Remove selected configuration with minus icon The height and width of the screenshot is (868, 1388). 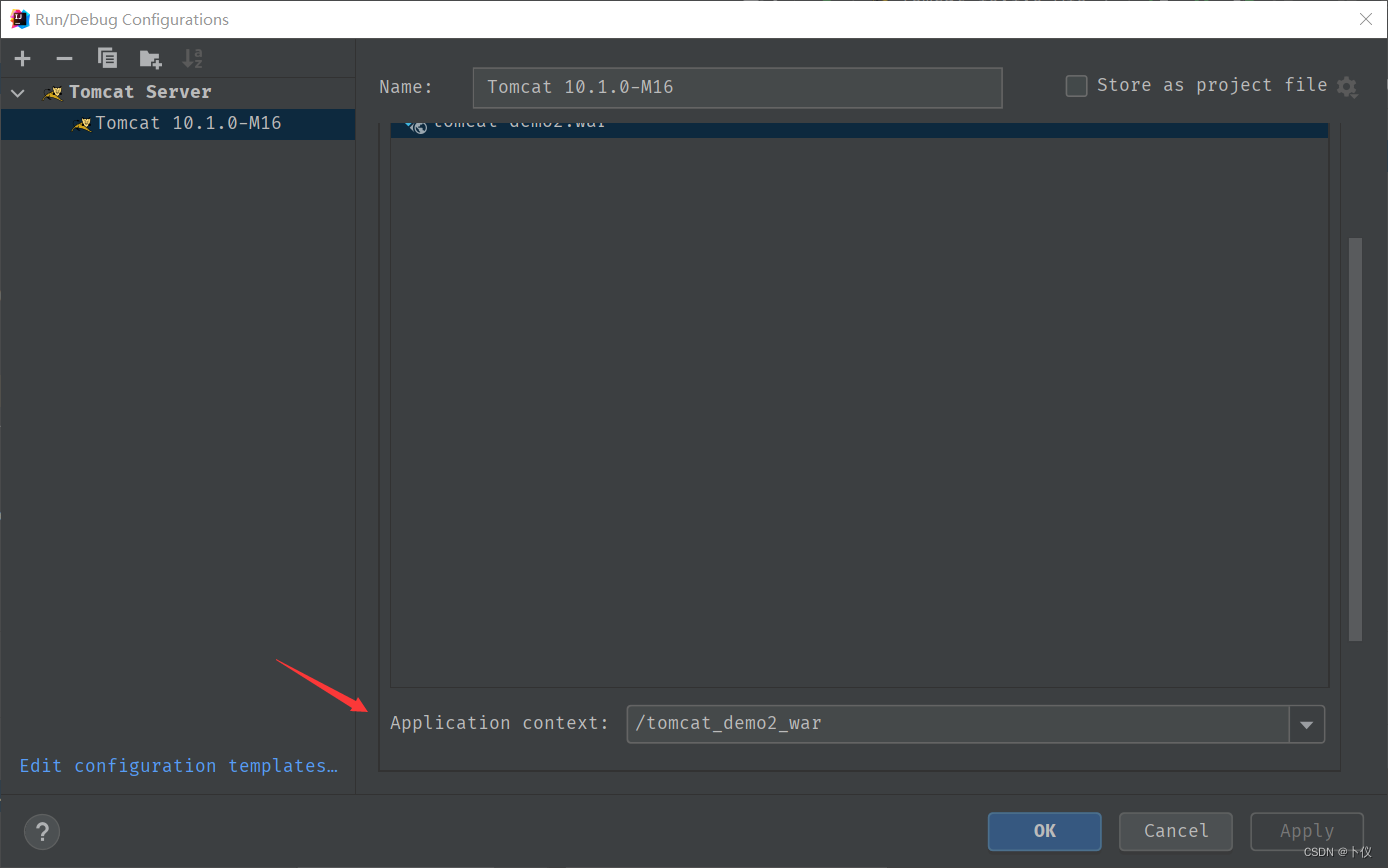point(64,59)
